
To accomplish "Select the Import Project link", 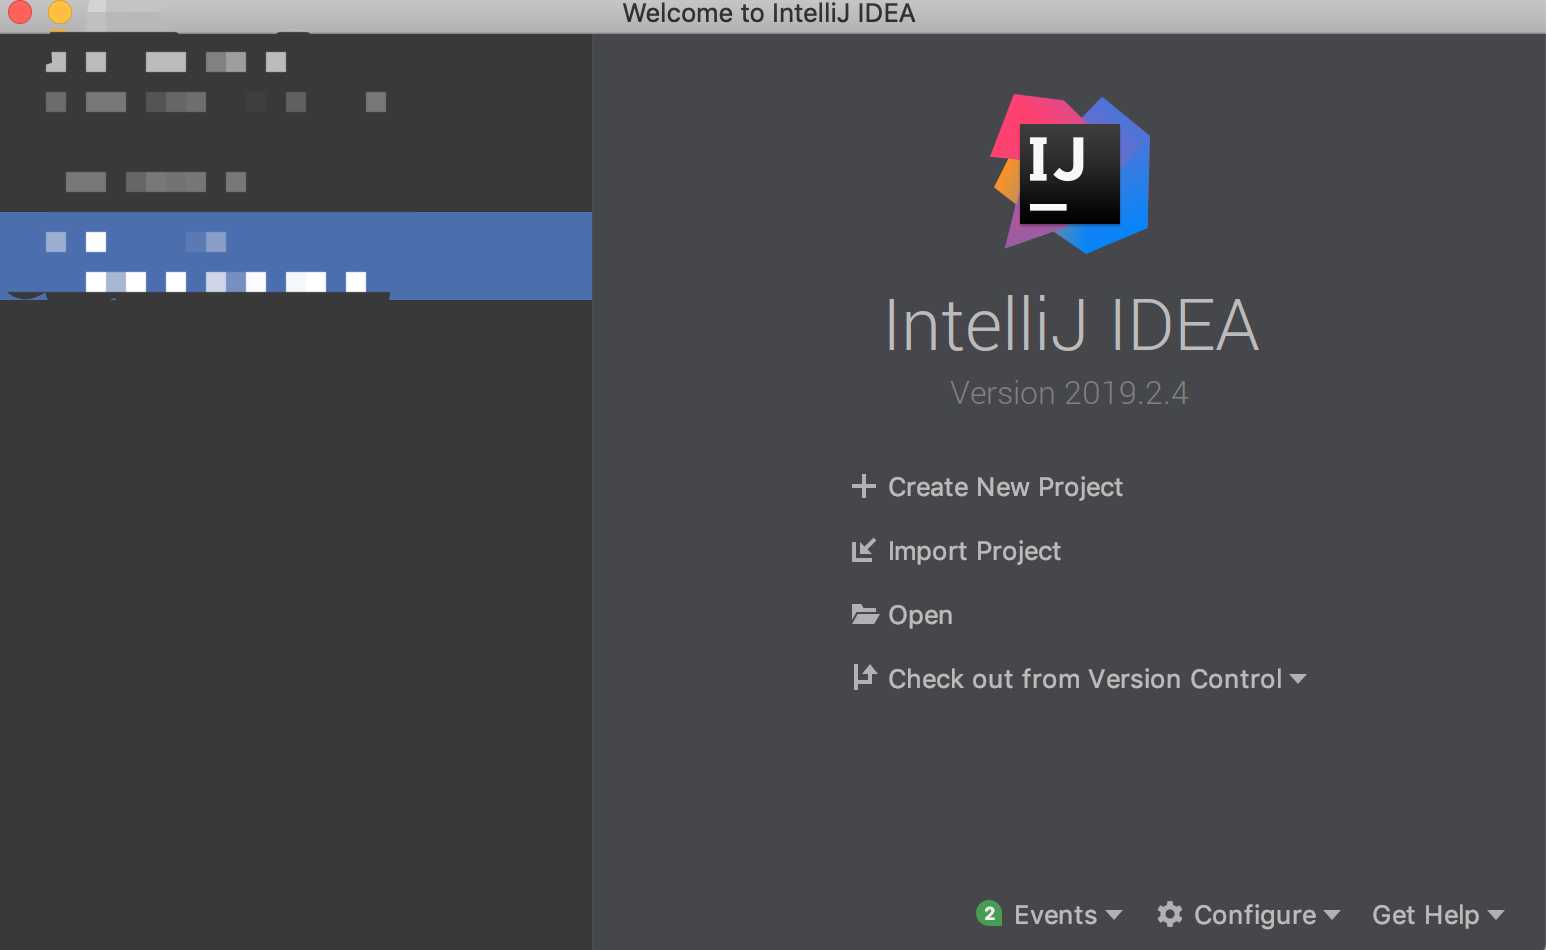I will click(974, 551).
